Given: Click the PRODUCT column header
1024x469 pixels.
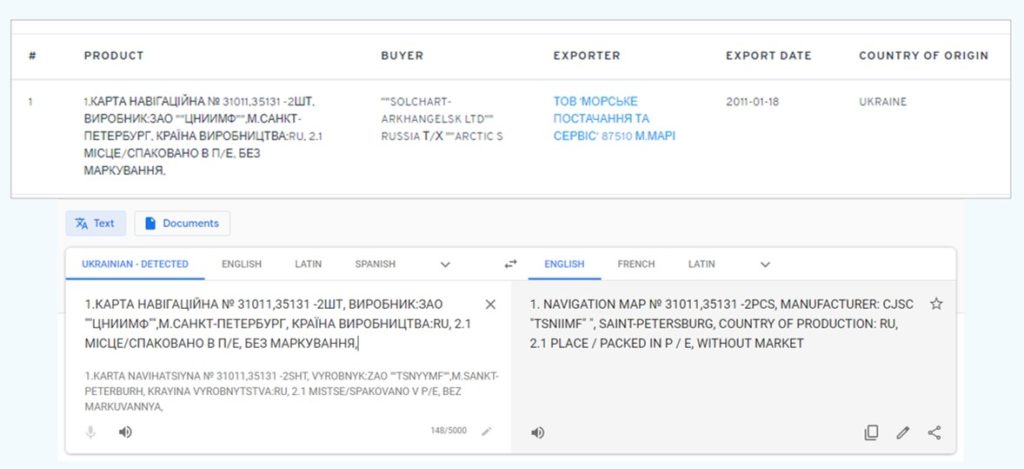Looking at the screenshot, I should [x=114, y=56].
